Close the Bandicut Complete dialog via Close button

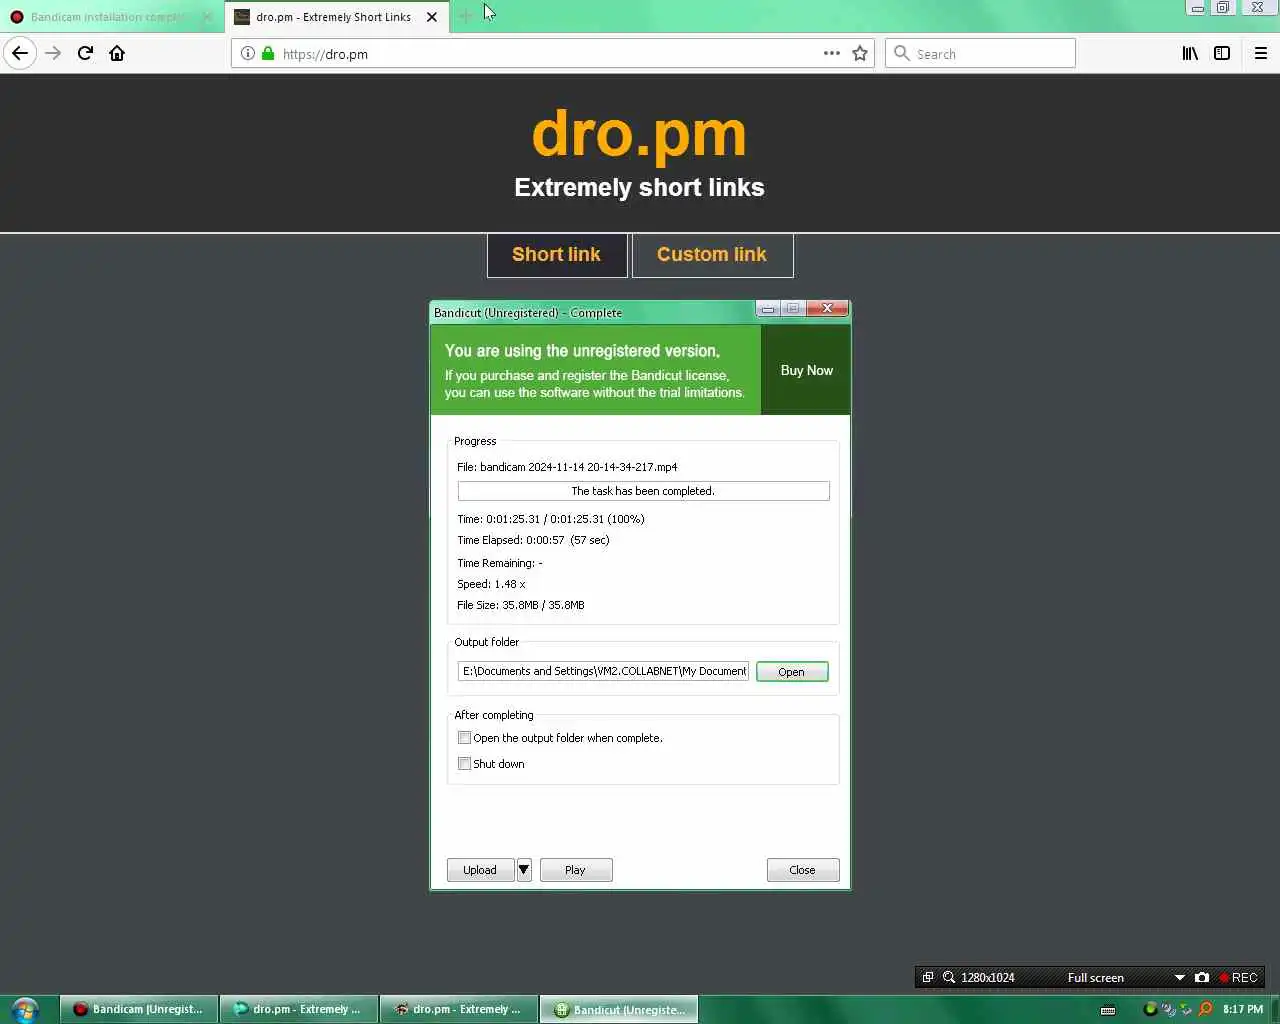pyautogui.click(x=803, y=870)
